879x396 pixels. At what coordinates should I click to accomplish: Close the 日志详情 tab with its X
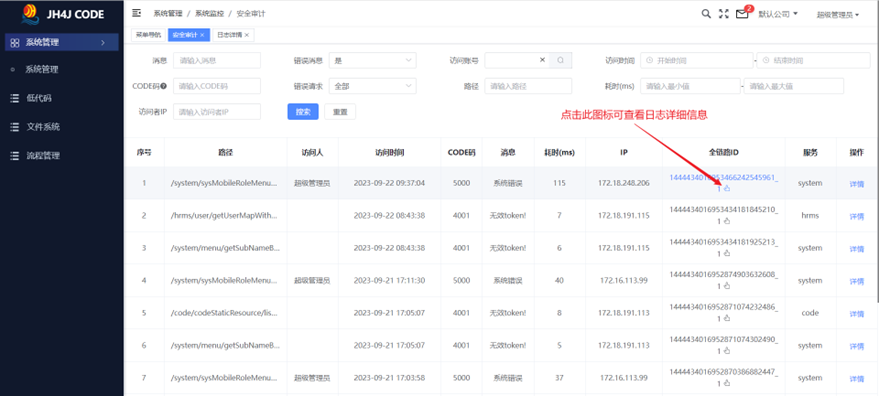pos(246,35)
